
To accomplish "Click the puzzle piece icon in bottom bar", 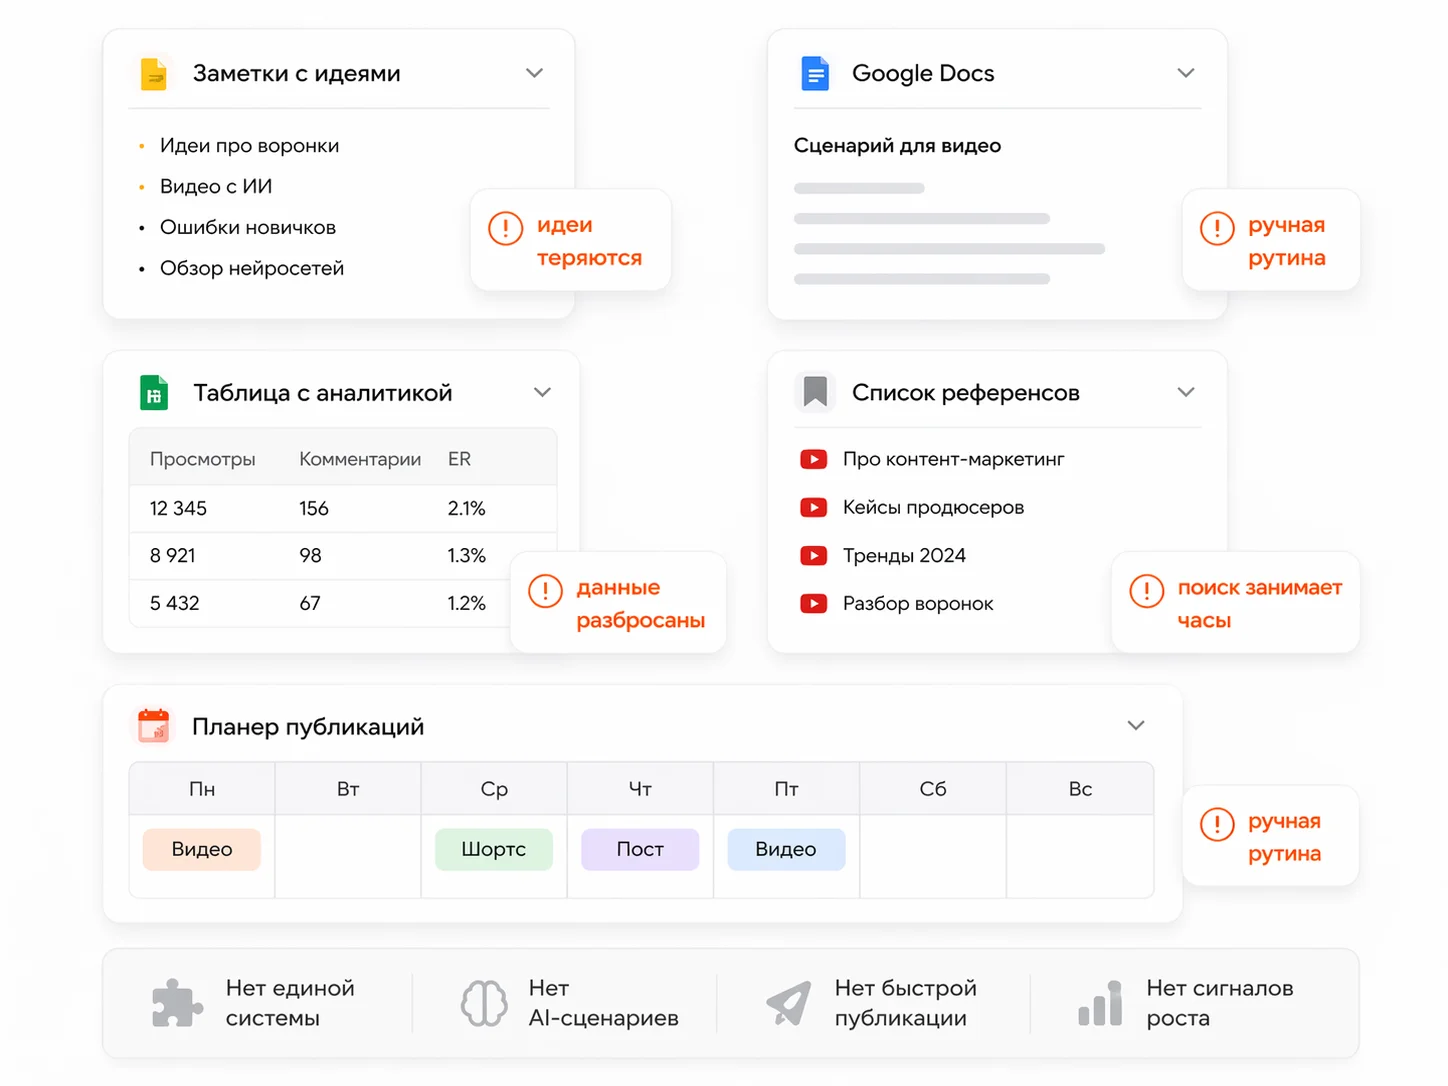I will [x=177, y=1003].
